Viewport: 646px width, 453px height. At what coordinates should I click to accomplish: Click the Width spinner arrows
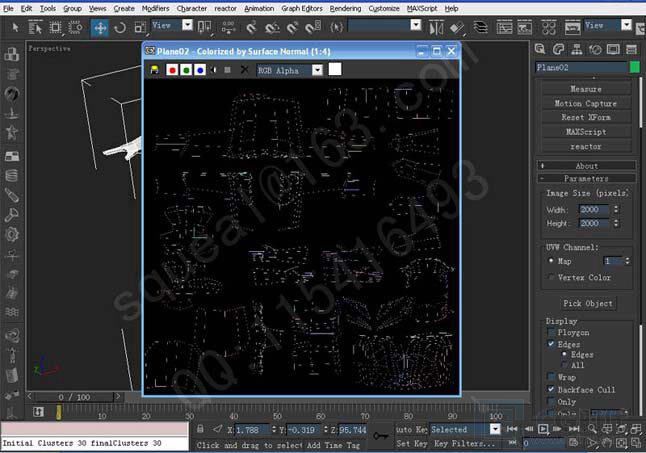[x=616, y=209]
